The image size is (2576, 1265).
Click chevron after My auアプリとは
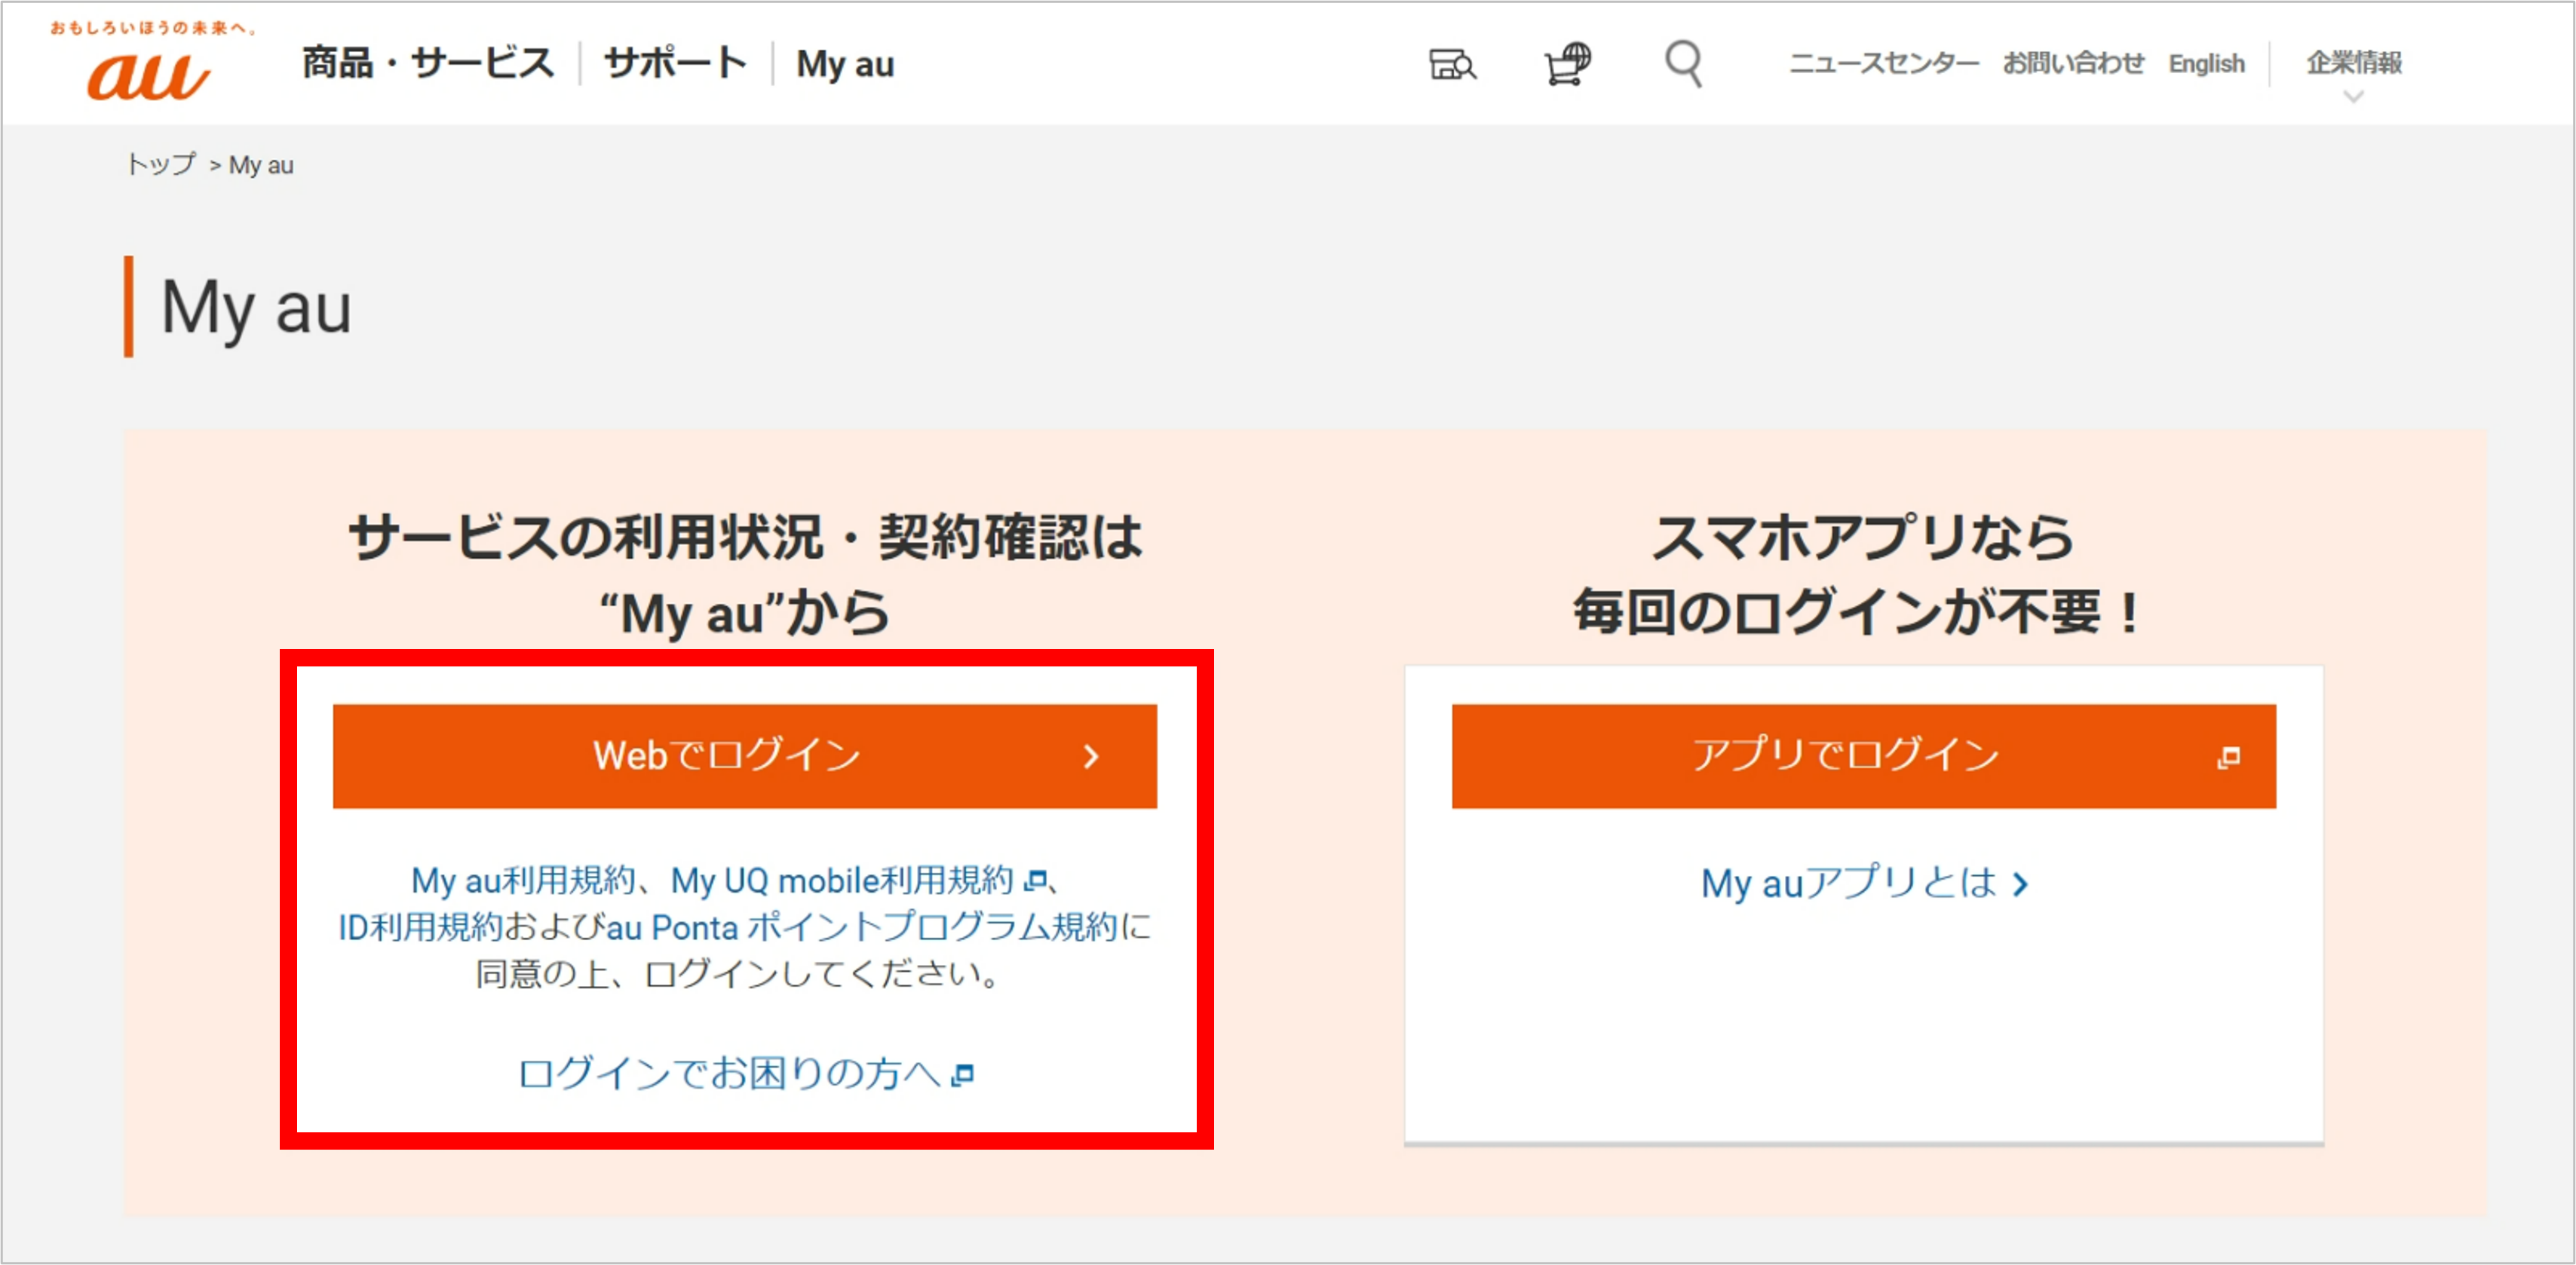(x=2020, y=884)
